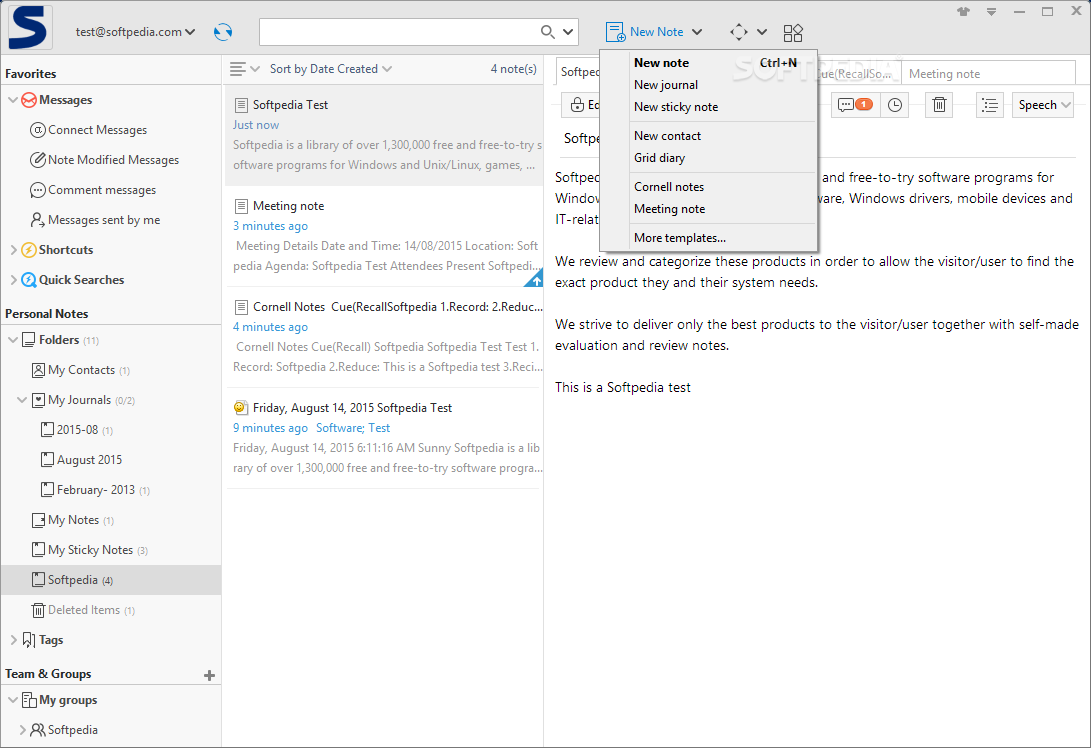Click the blue upload arrow on Meeting note
1091x748 pixels.
pos(534,280)
